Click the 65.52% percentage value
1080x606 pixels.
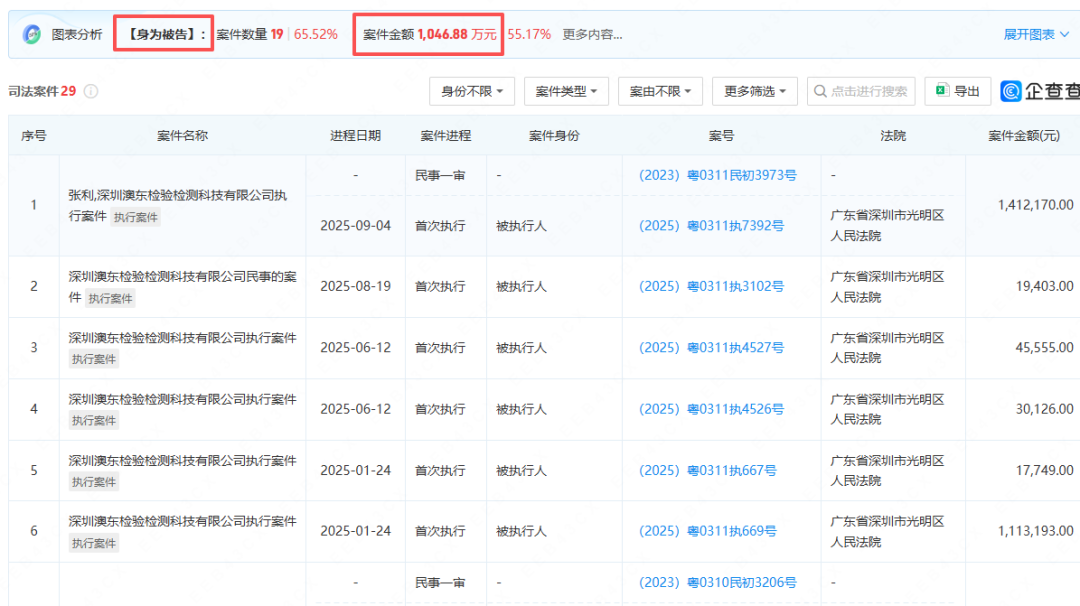click(x=315, y=34)
